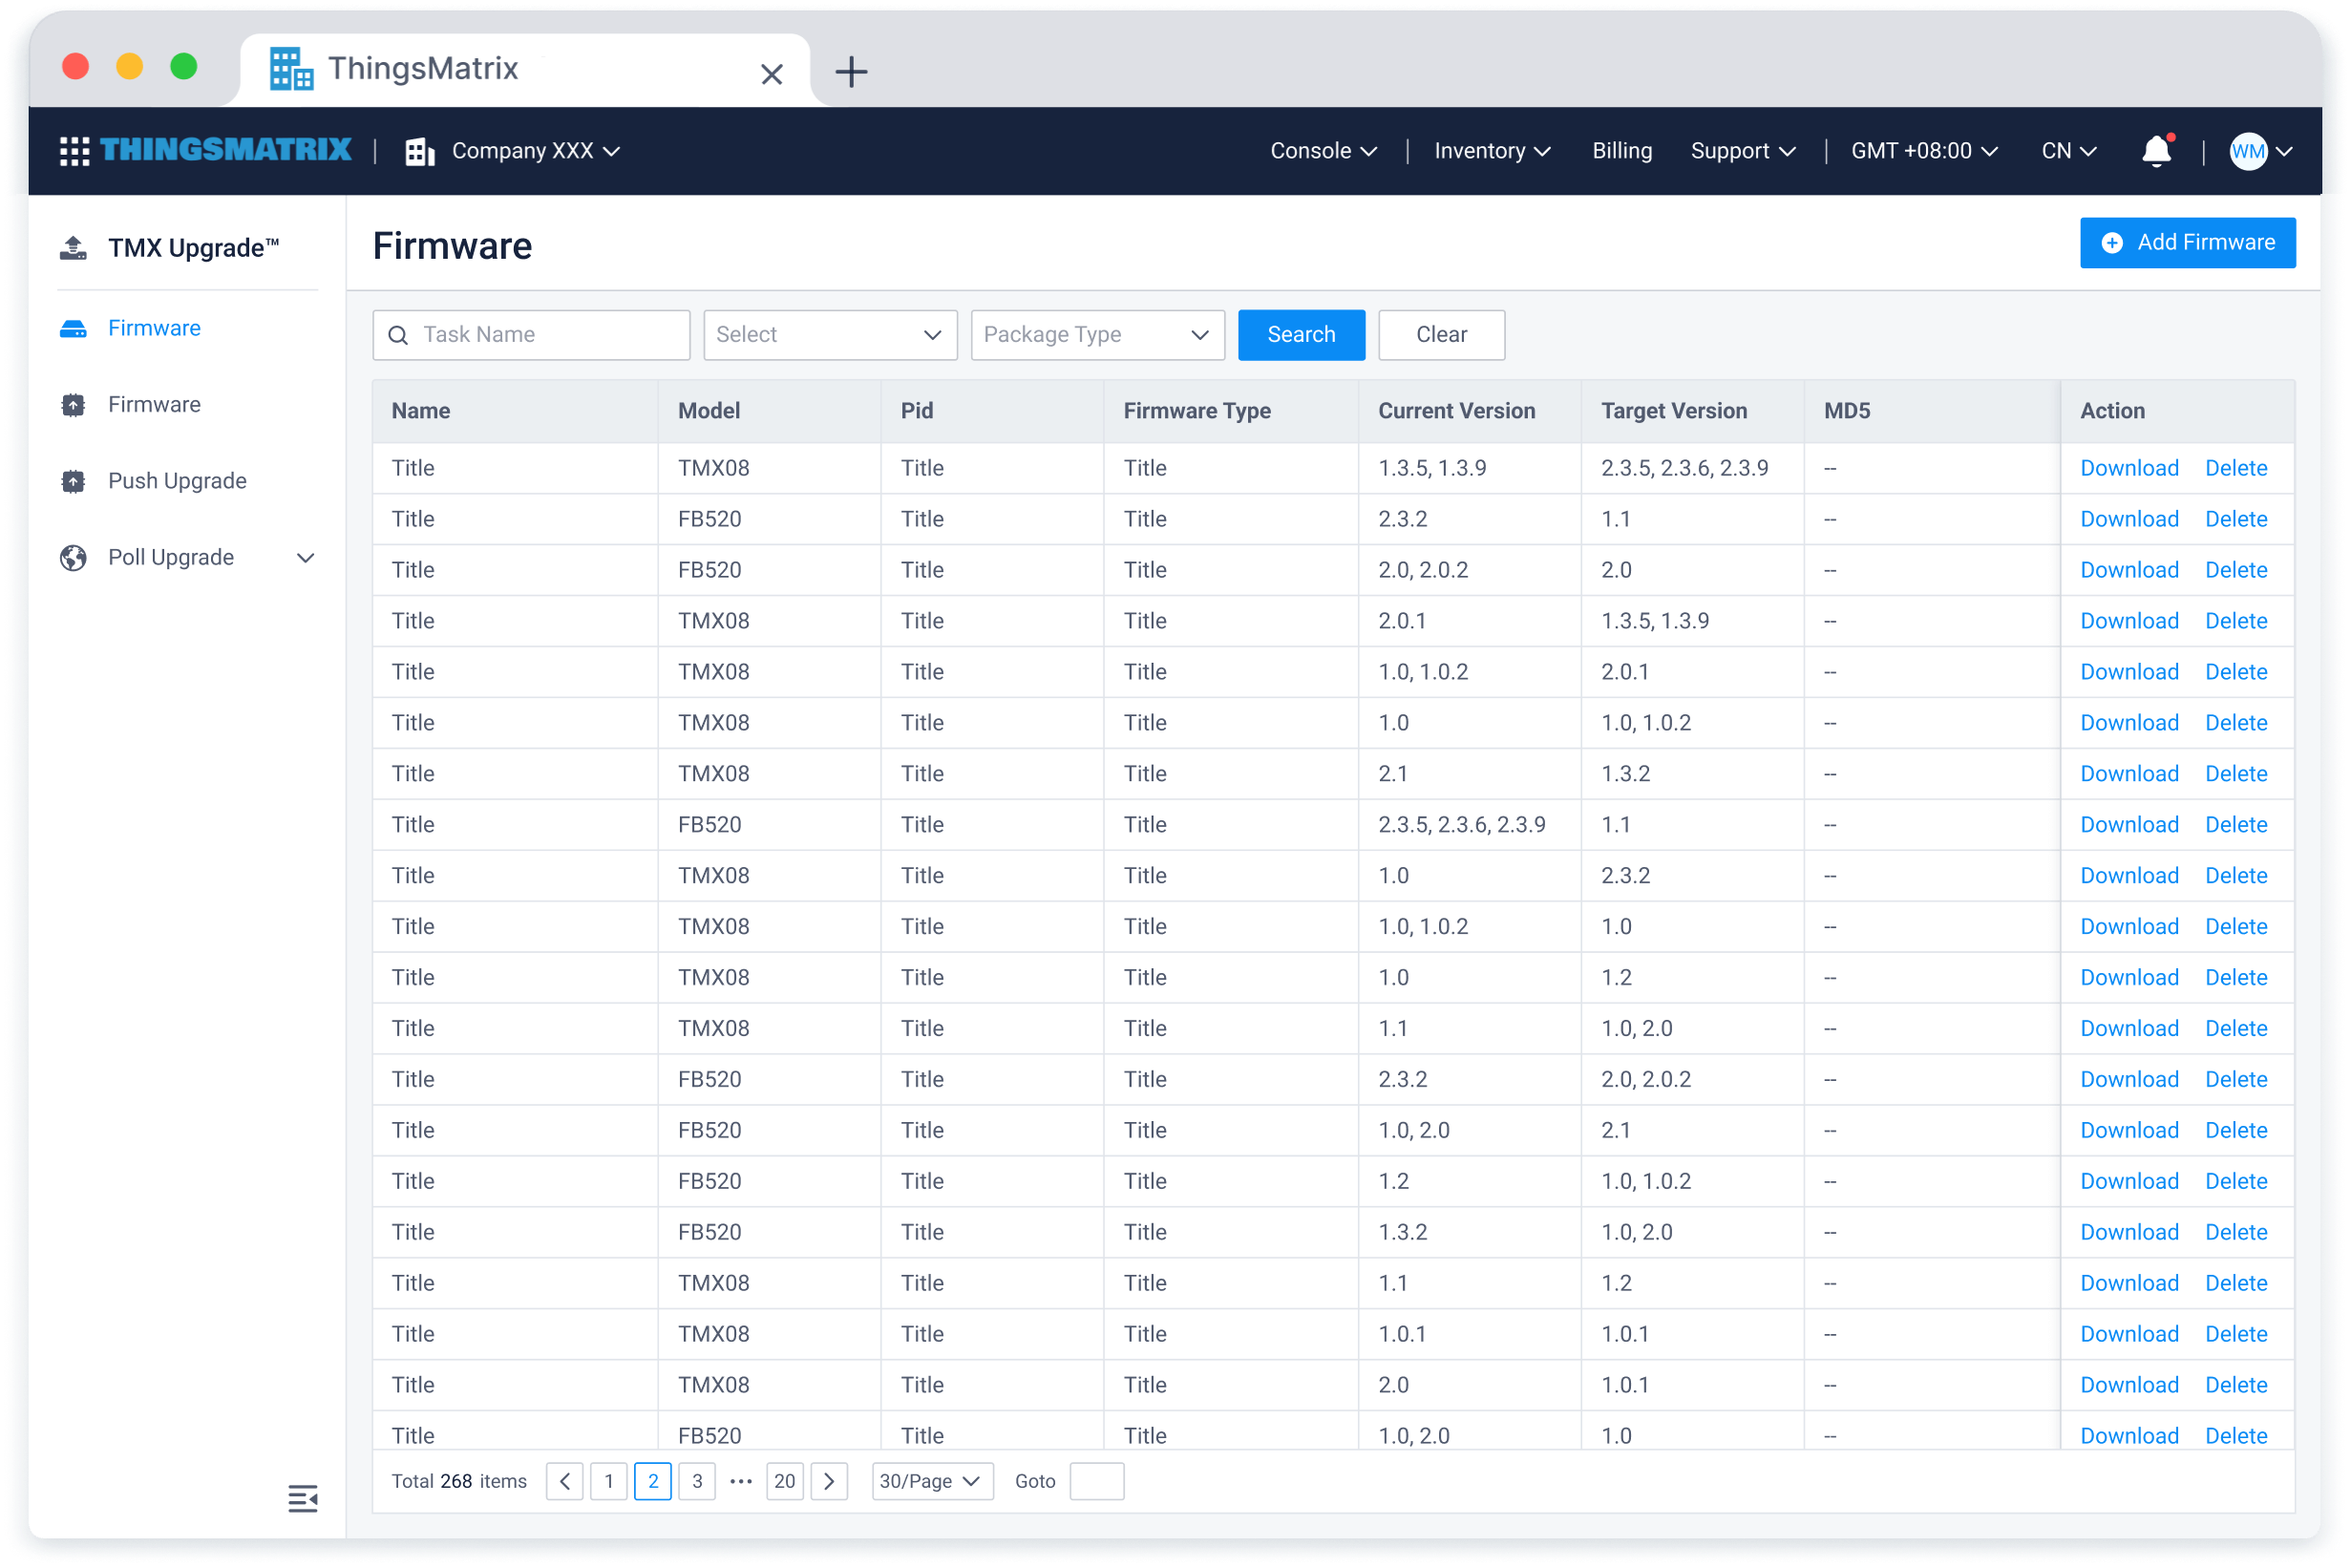Viewport: 2351px width, 1568px height.
Task: Click the search magnifier icon
Action: click(x=398, y=335)
